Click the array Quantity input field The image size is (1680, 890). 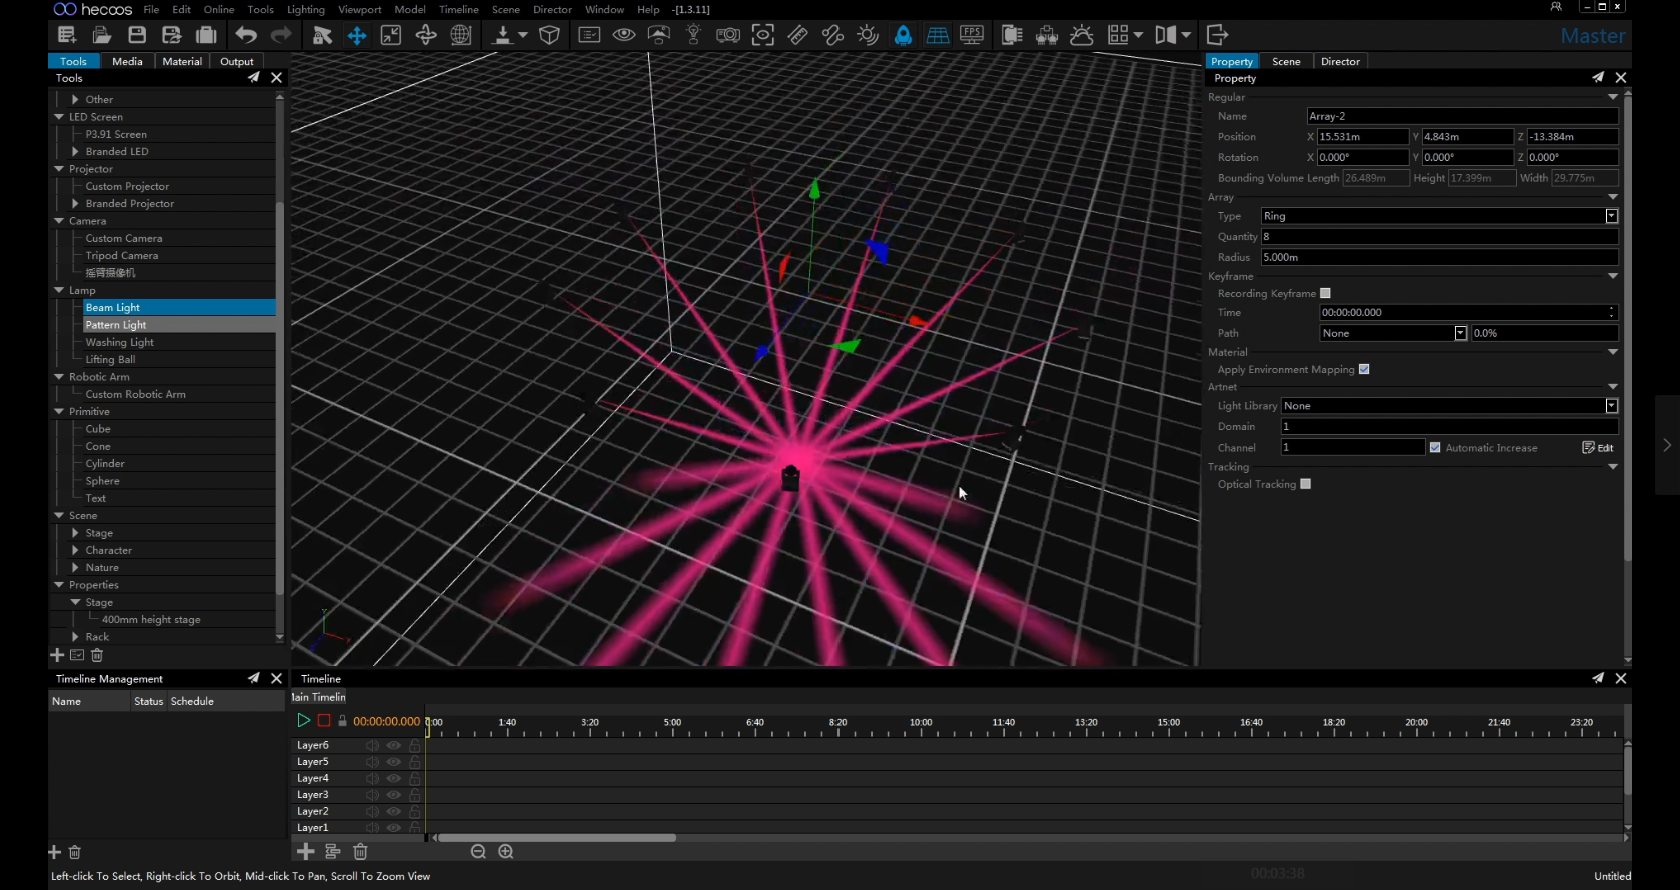[1439, 236]
